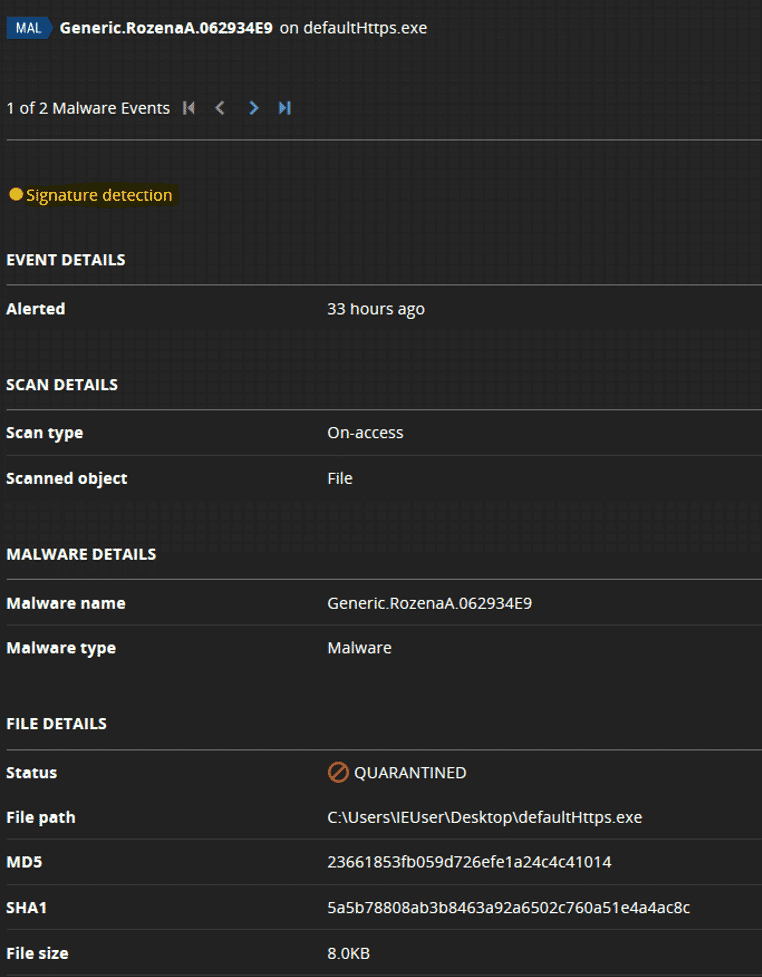Viewport: 762px width, 977px height.
Task: Select the highlighted Signature detection label
Action: point(100,194)
